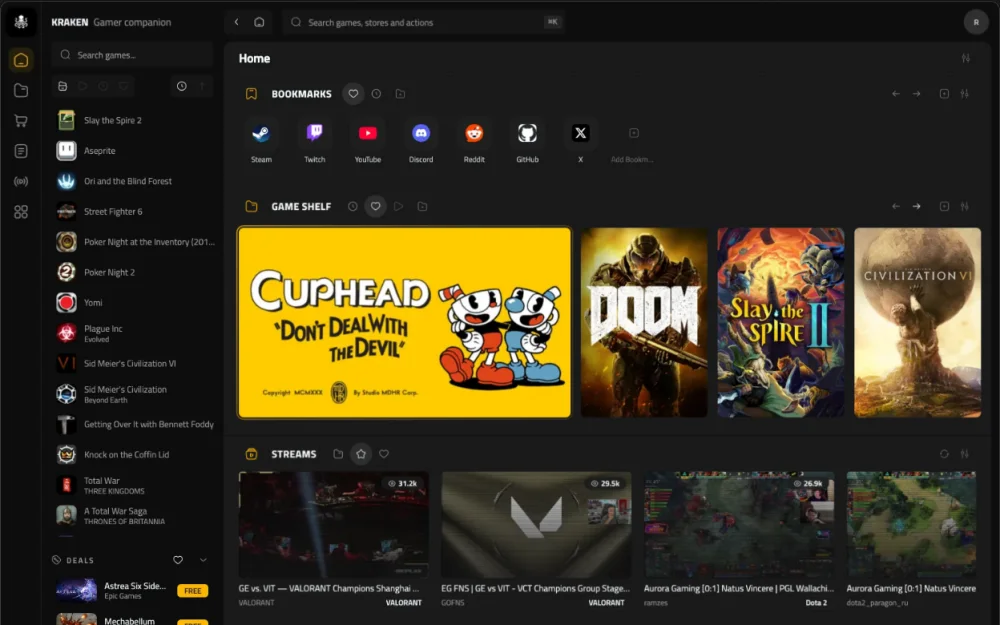Open the library folder sidebar icon
1000x625 pixels.
[21, 91]
